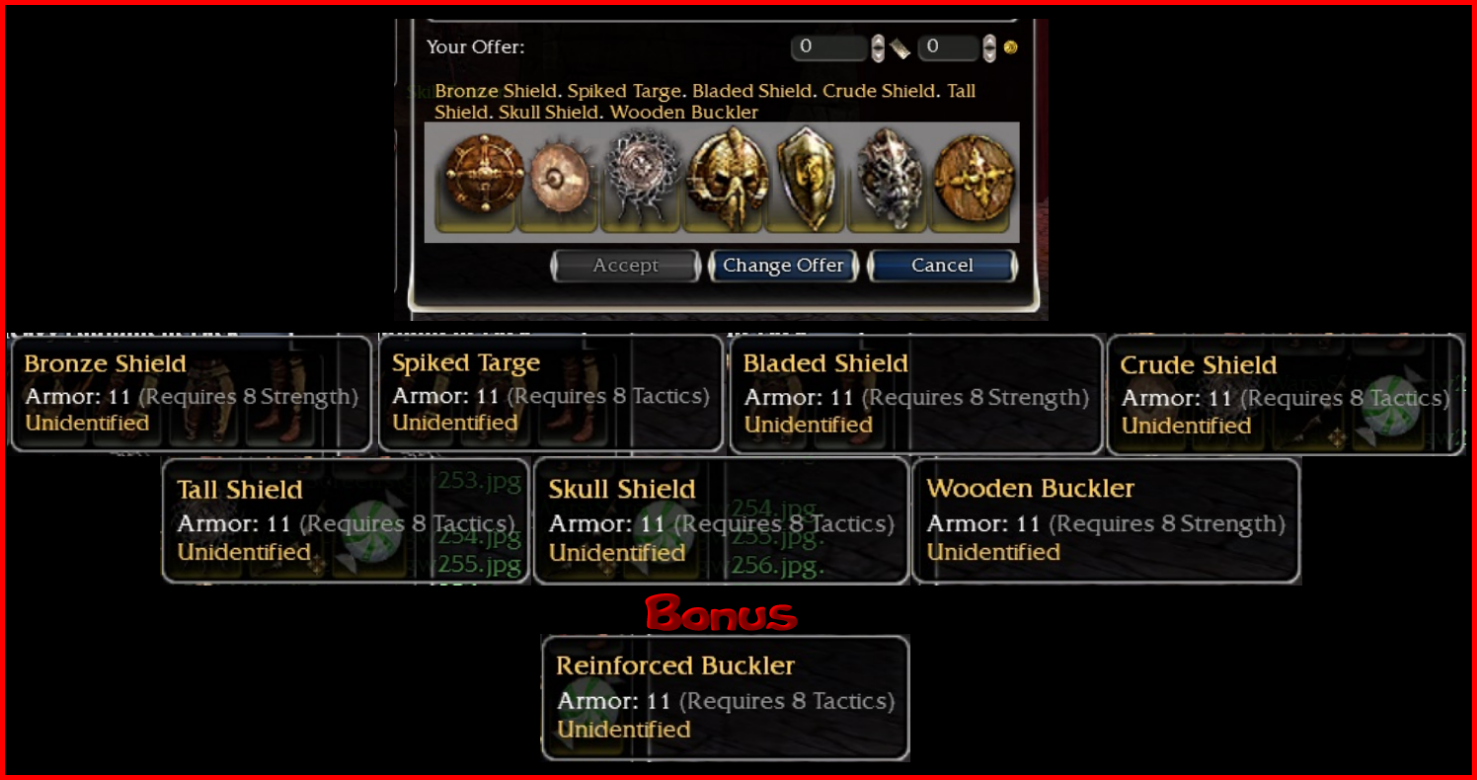Focus the platinum amount input field

(829, 47)
